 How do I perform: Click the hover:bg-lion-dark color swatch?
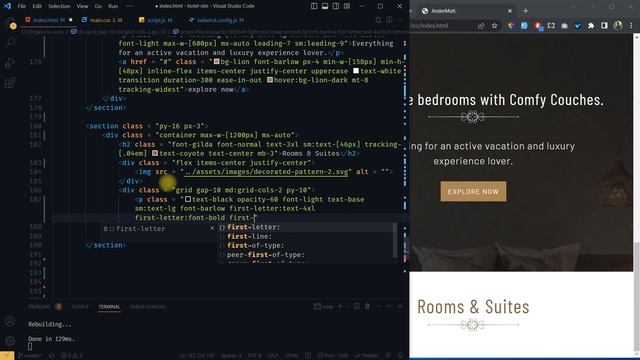click(270, 80)
